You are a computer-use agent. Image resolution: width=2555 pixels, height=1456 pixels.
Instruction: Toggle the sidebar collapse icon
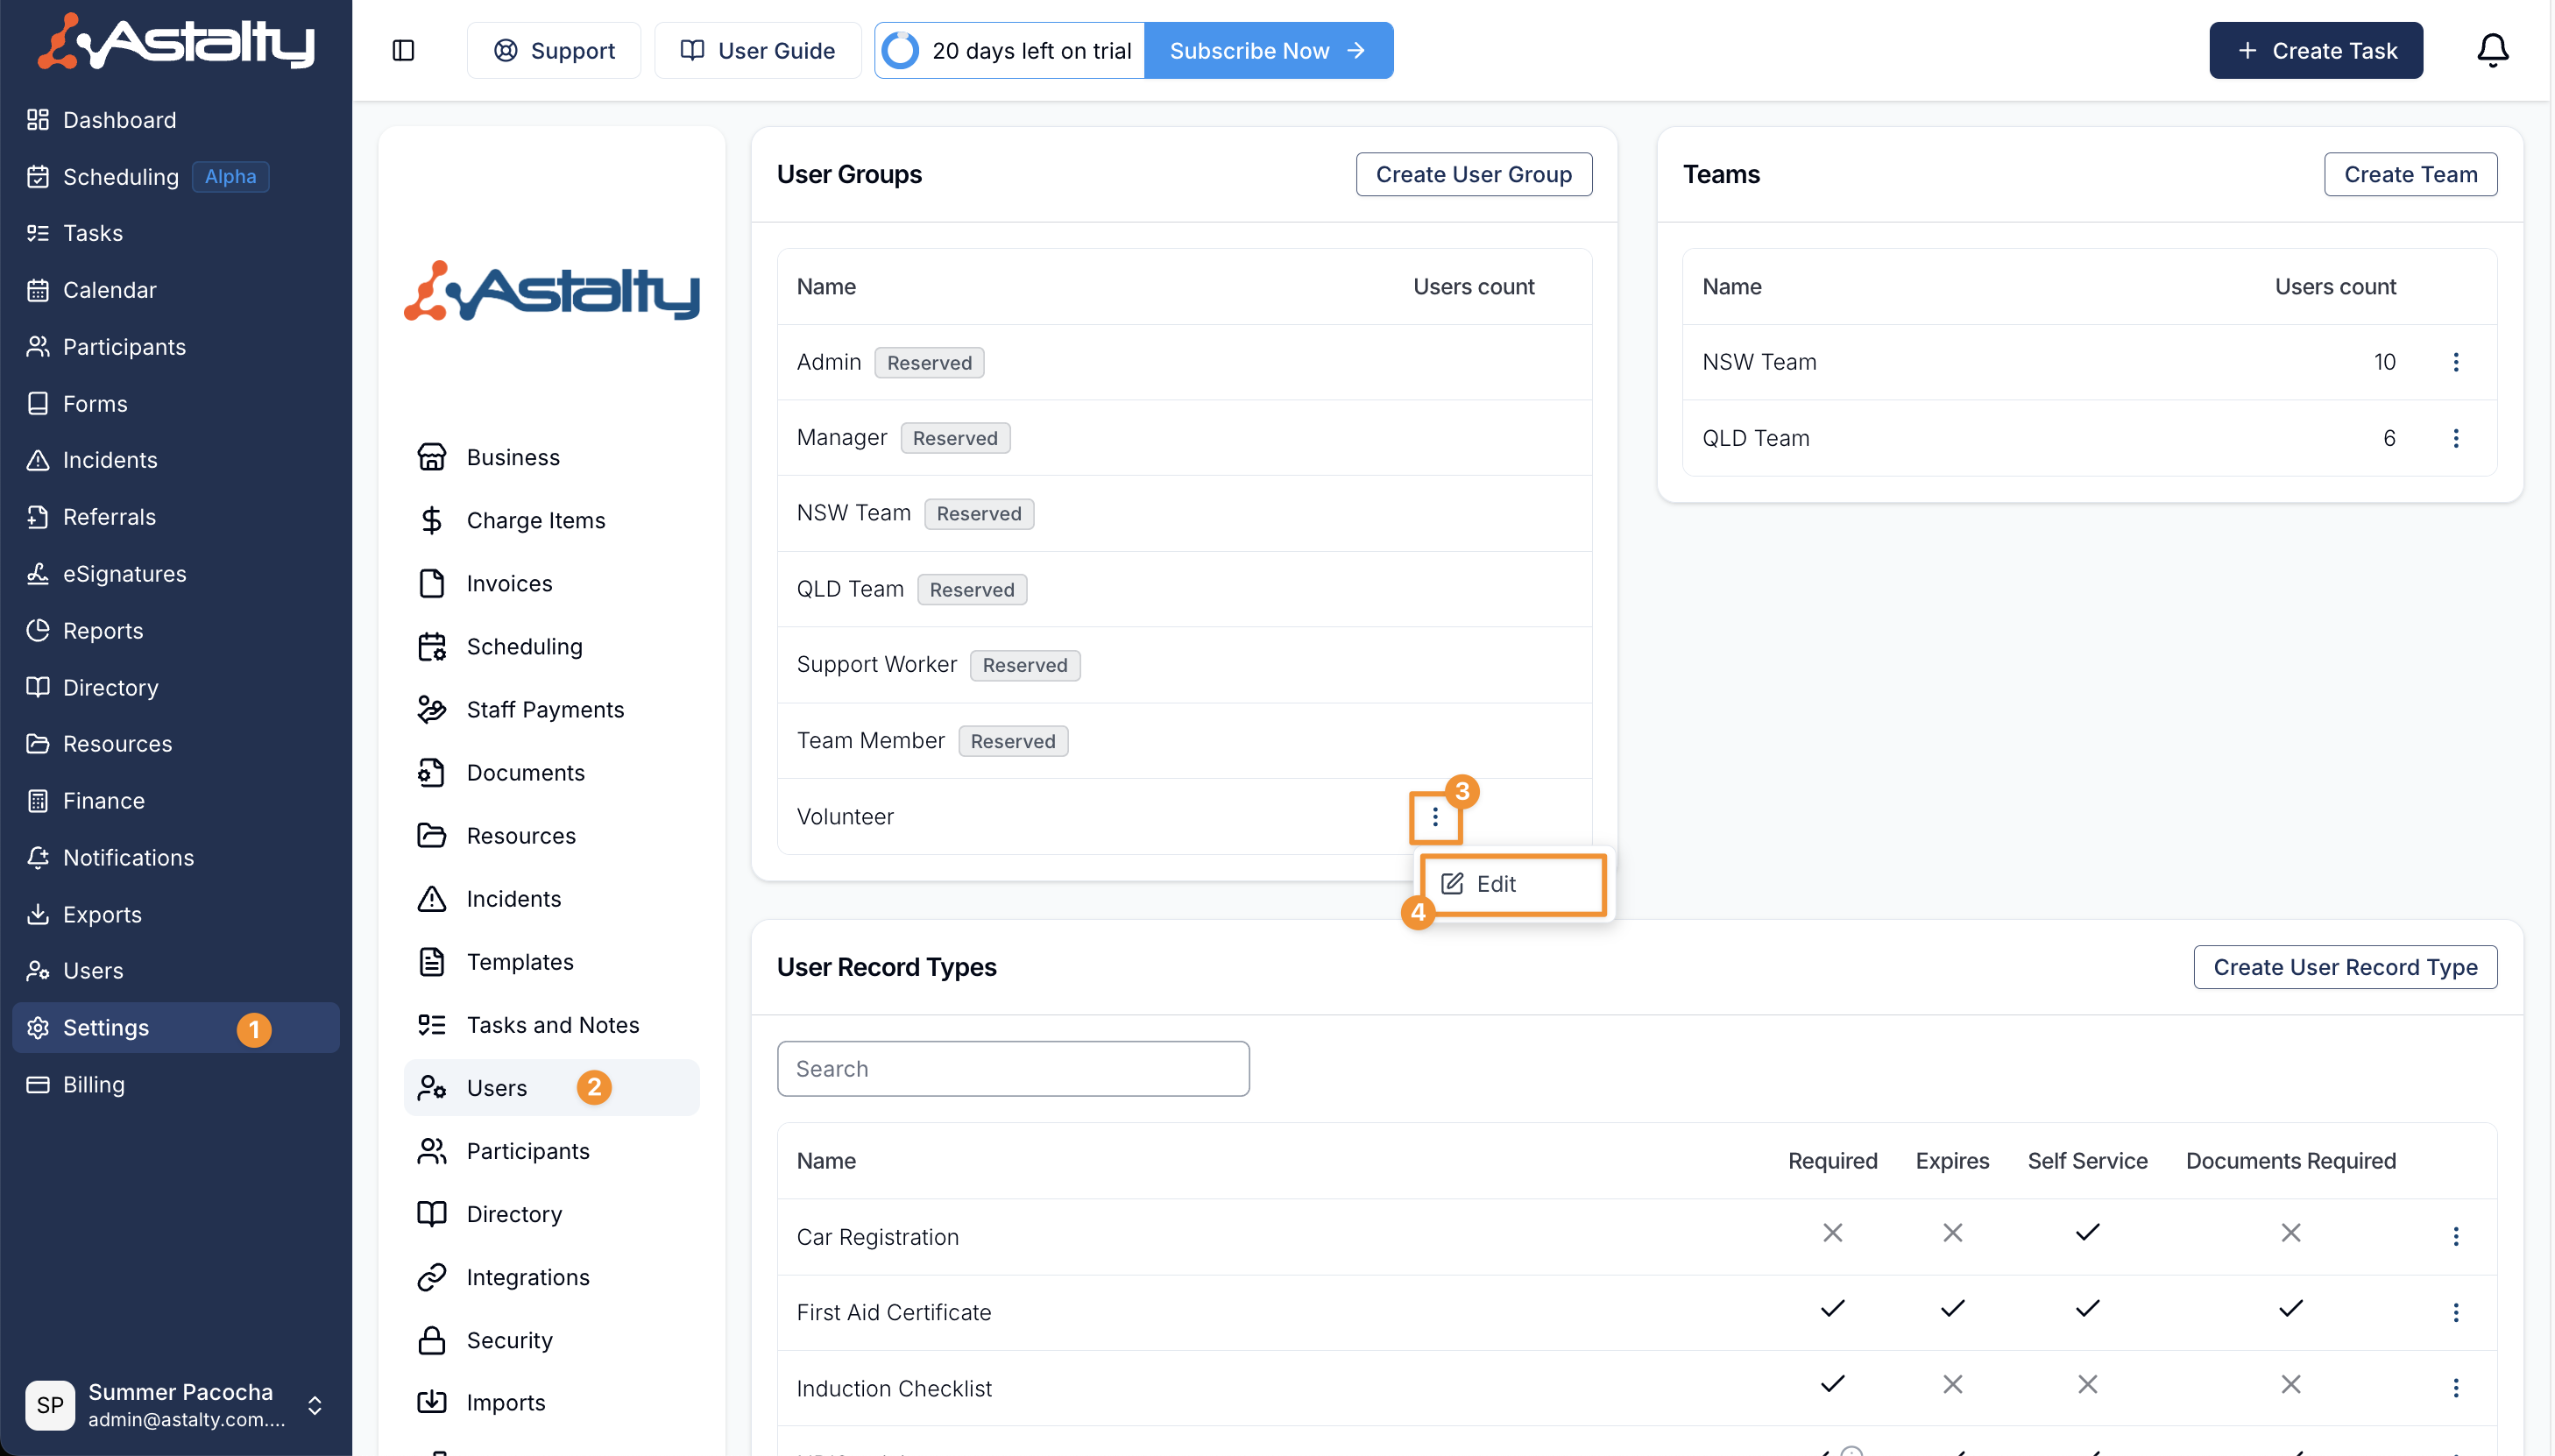tap(403, 50)
